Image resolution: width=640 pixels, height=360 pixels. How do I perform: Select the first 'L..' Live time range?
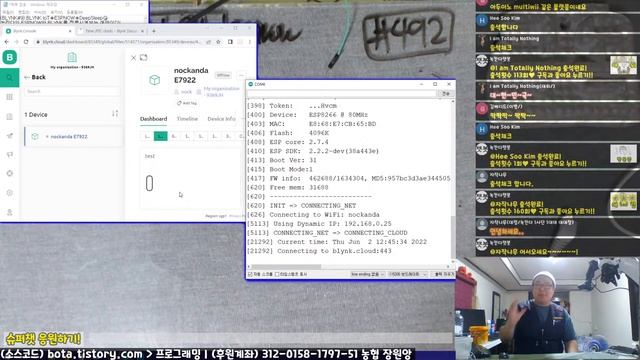click(147, 136)
